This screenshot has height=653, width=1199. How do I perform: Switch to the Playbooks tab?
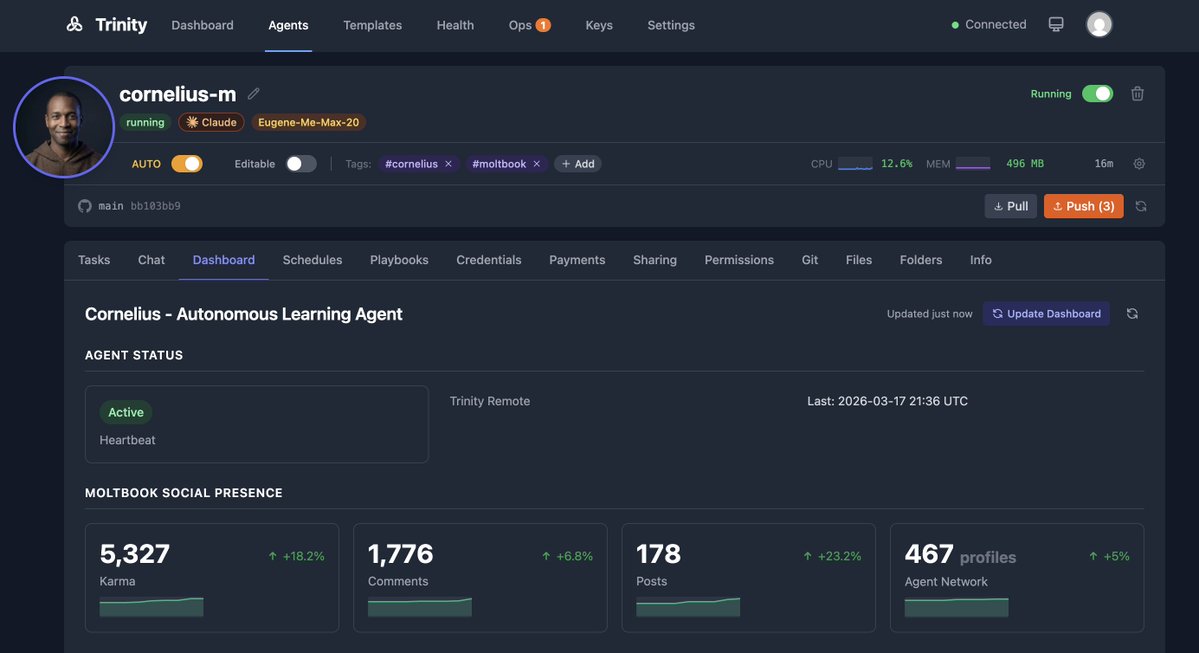pyautogui.click(x=398, y=258)
